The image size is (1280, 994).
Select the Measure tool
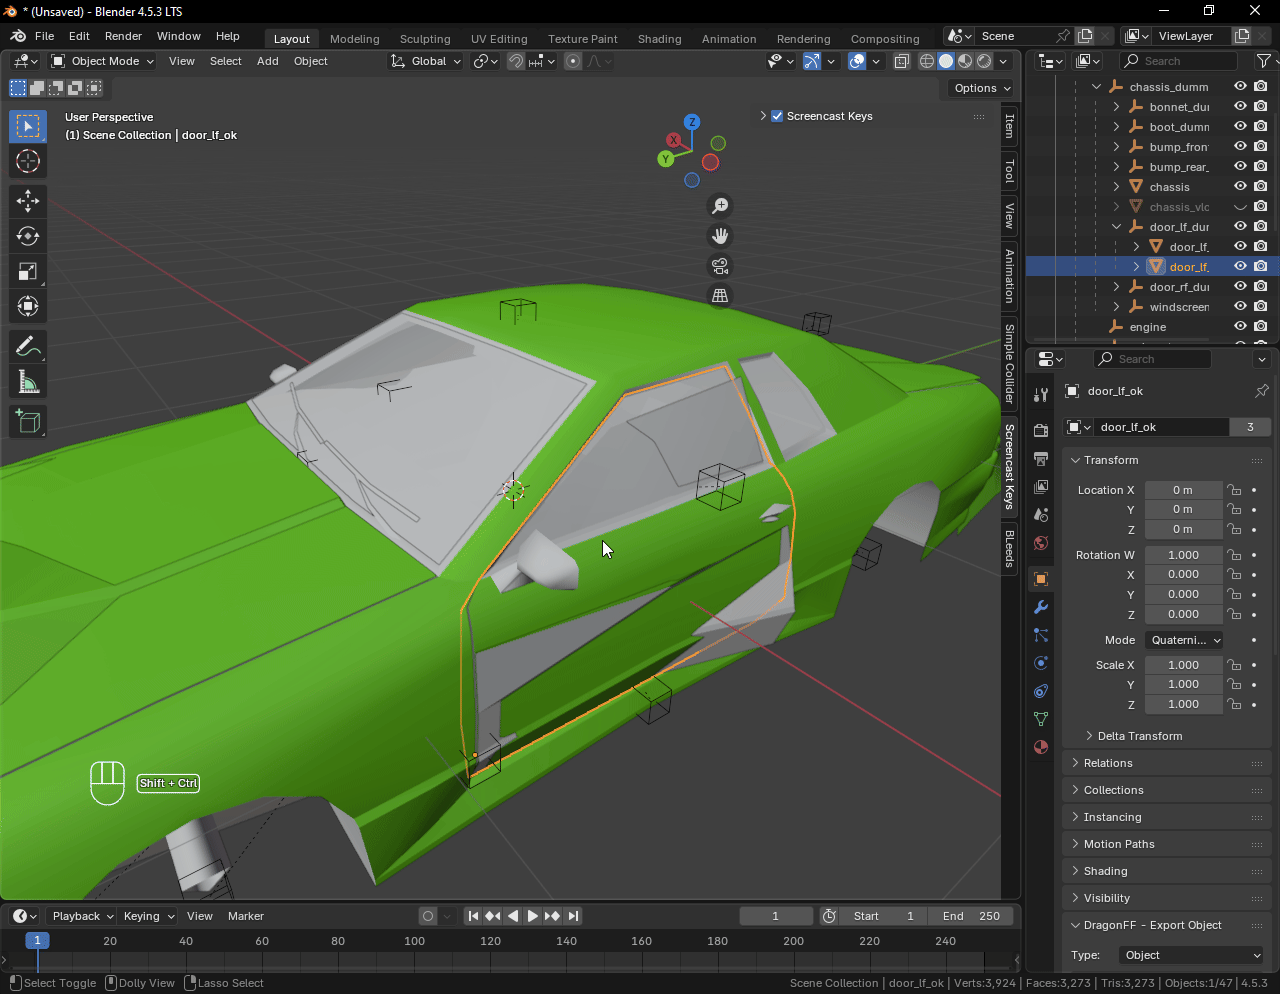coord(28,382)
